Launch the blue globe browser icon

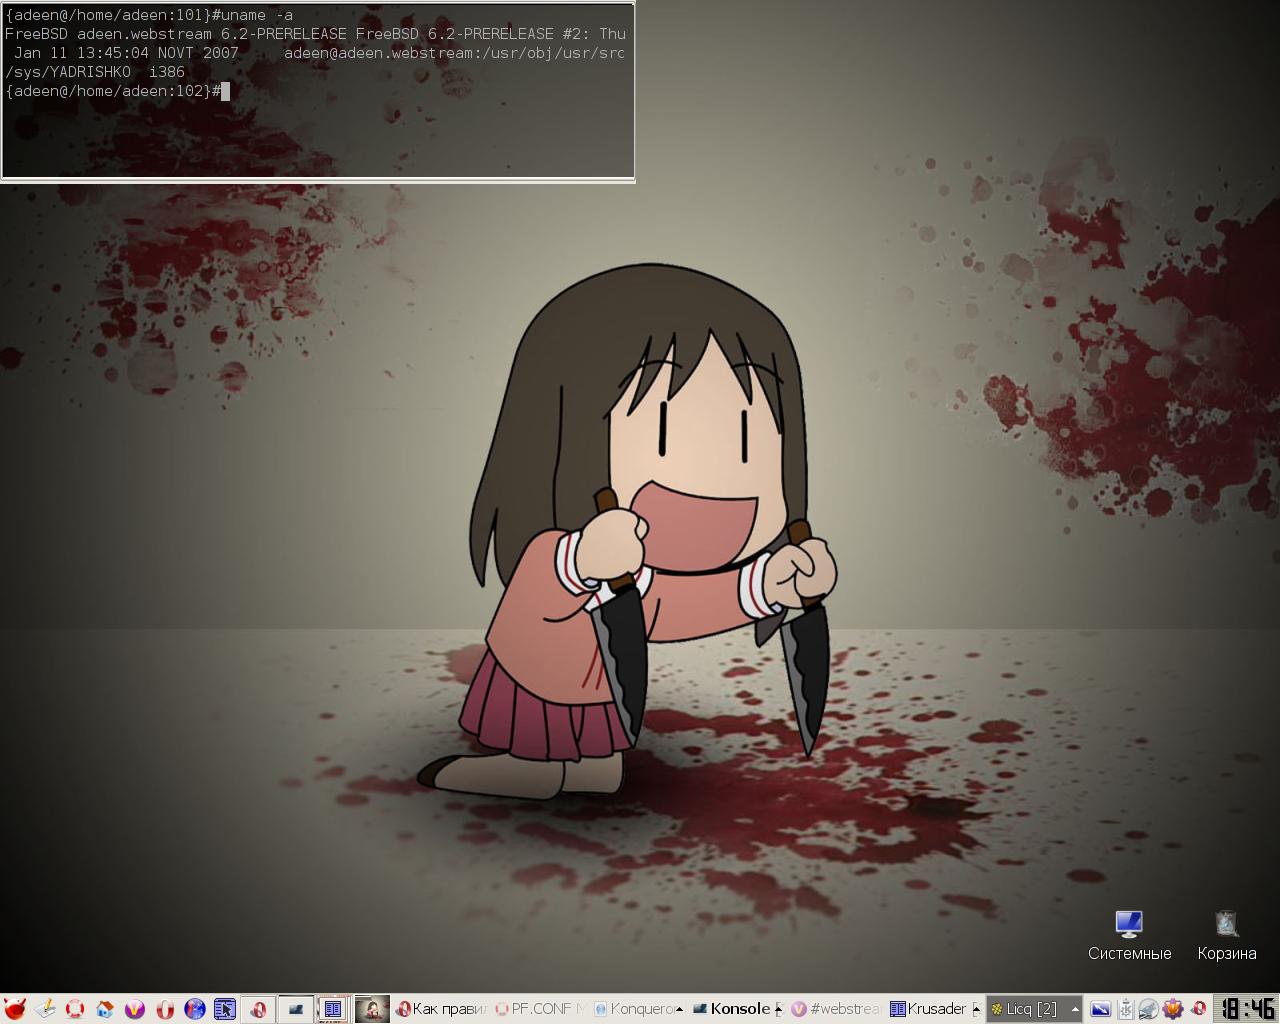tap(195, 1009)
